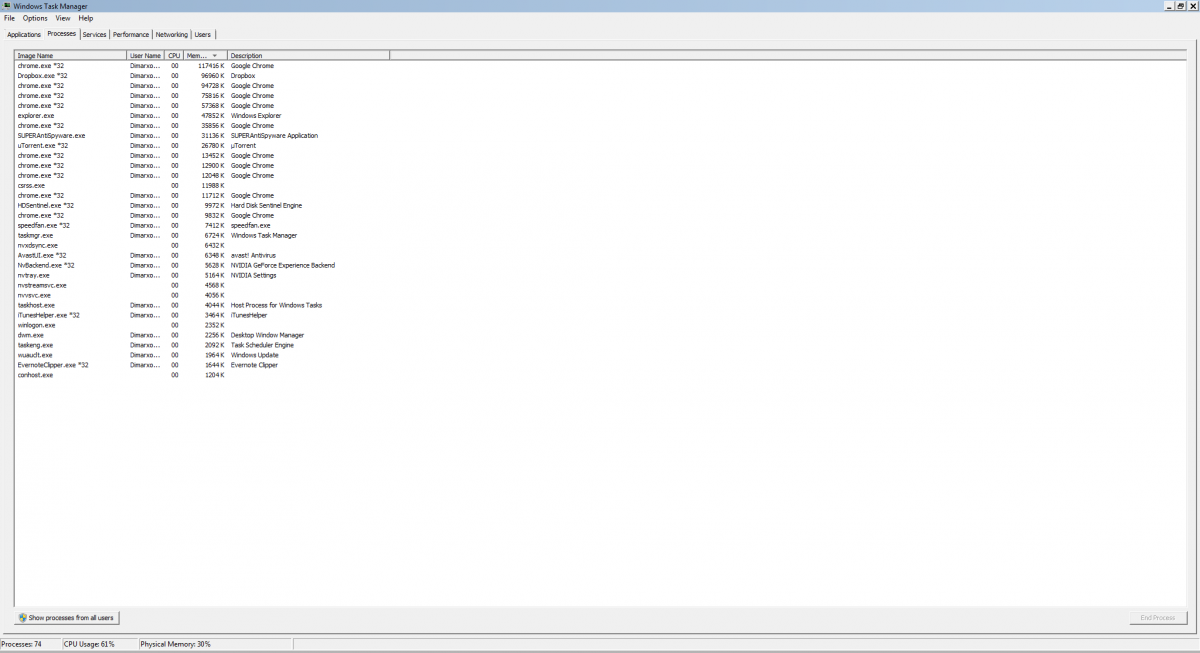The width and height of the screenshot is (1200, 653).
Task: Select the HDSentinel.exe *32 process
Action: click(x=202, y=206)
